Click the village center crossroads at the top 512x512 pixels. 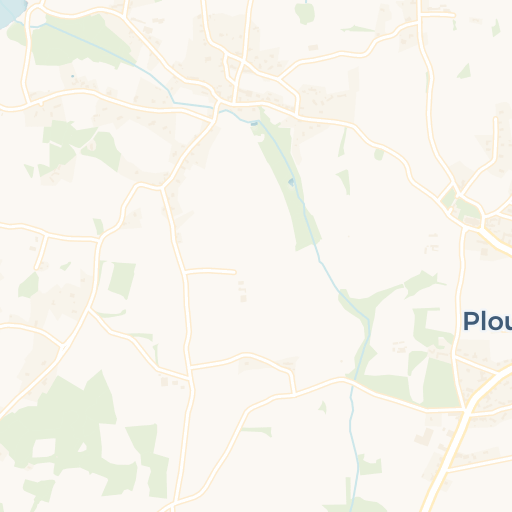(242, 62)
